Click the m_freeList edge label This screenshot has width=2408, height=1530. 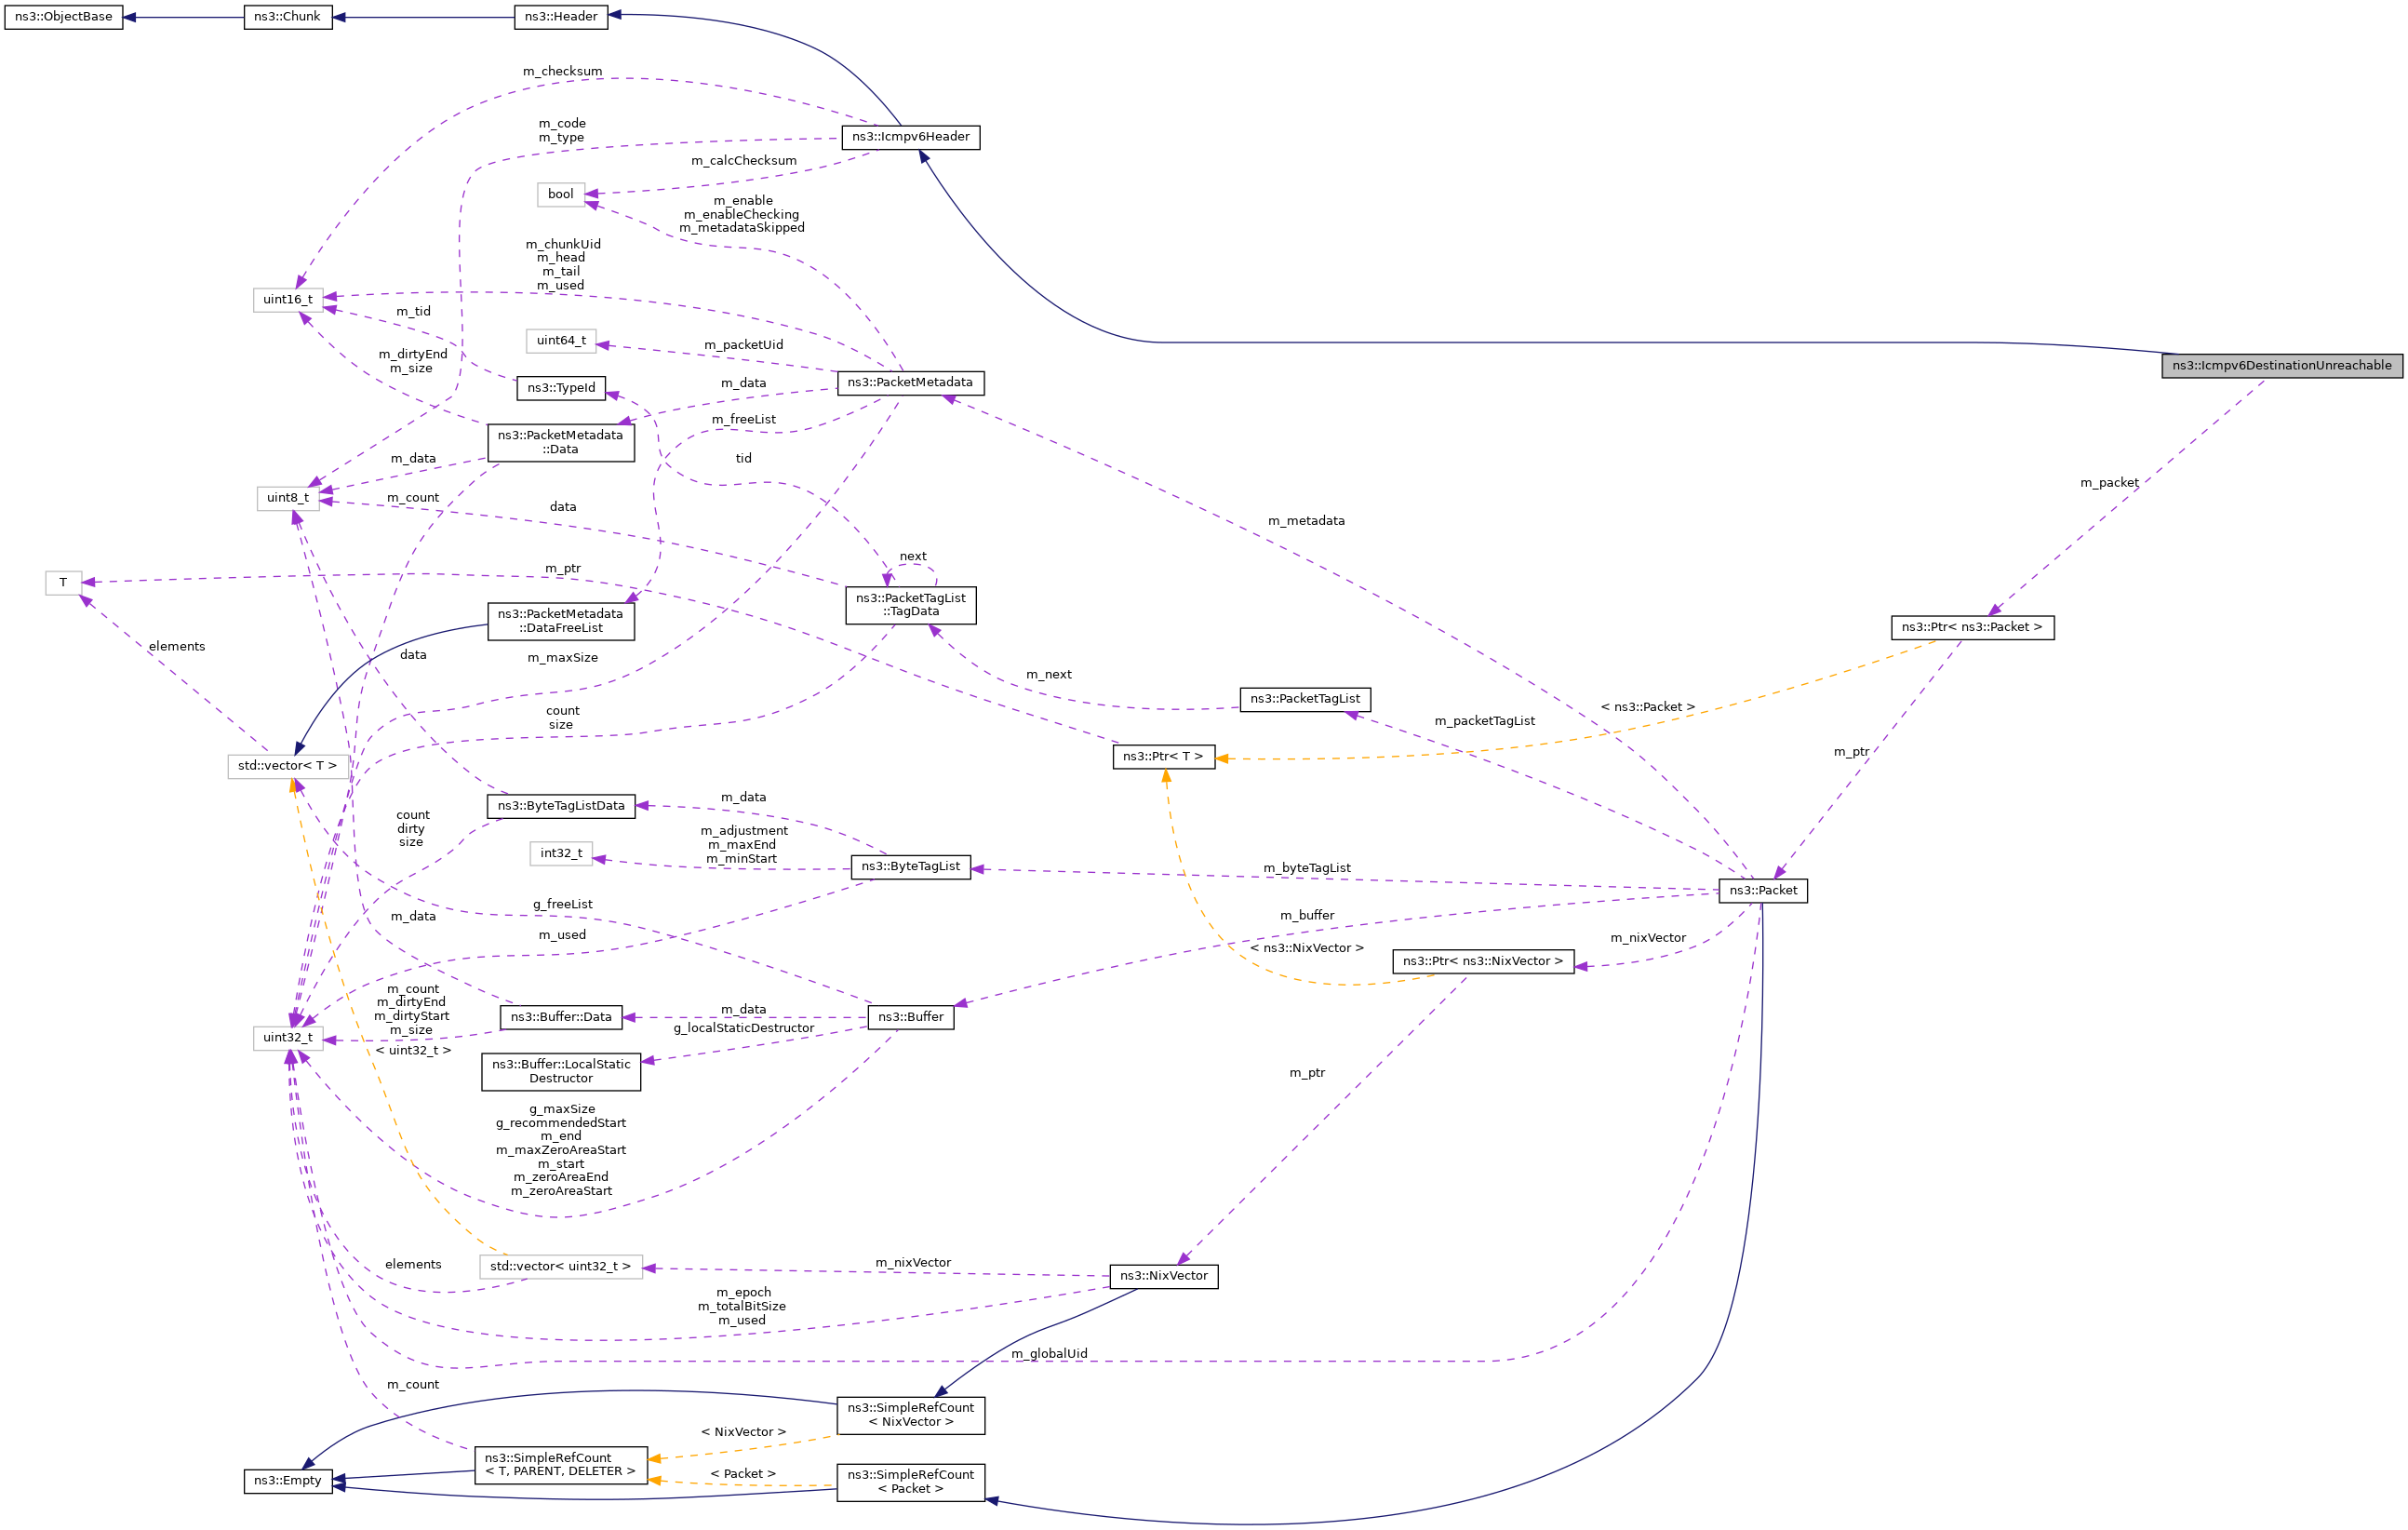(x=744, y=420)
